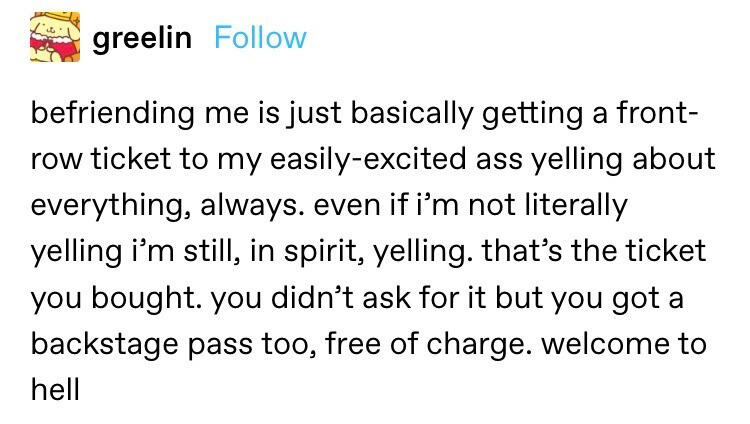Click the word "literally" in the post
The height and width of the screenshot is (424, 750).
pyautogui.click(x=566, y=205)
